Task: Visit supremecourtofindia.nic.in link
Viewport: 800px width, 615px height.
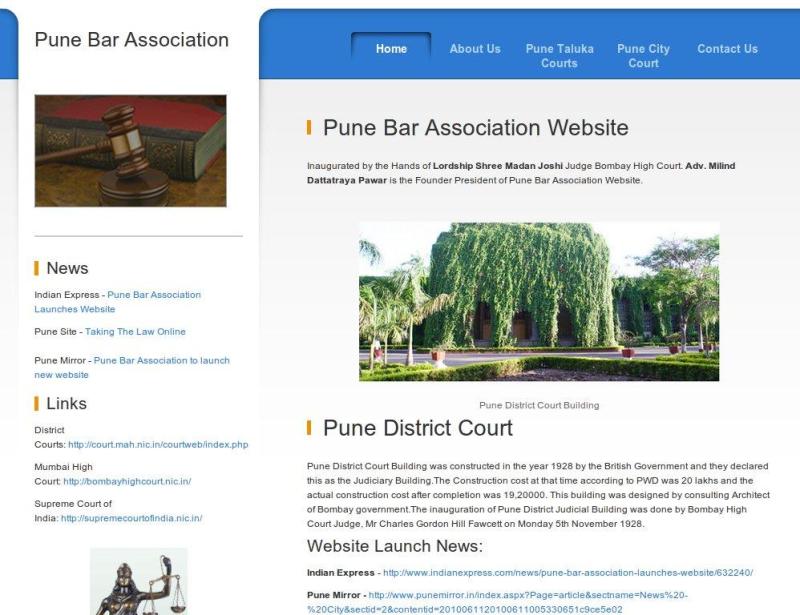Action: point(132,518)
